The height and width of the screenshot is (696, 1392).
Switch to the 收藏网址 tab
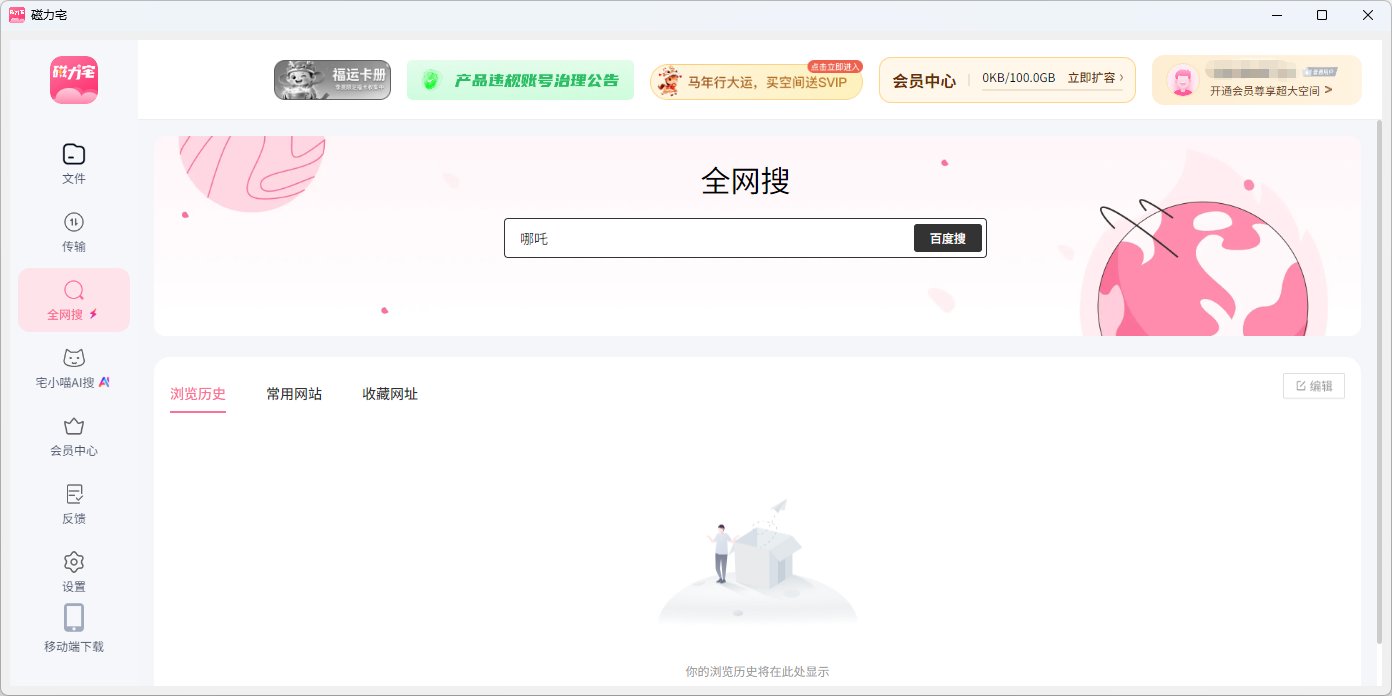point(390,394)
